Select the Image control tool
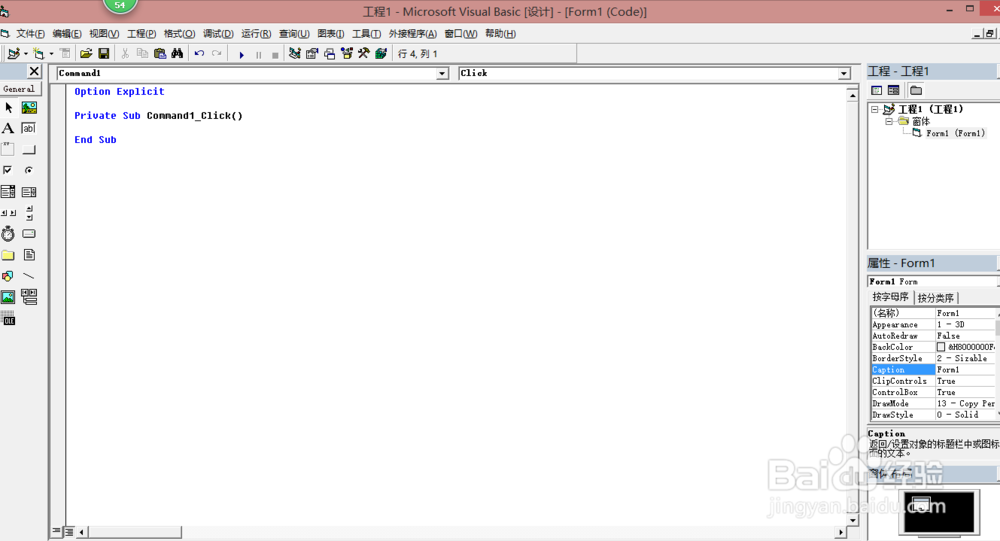The height and width of the screenshot is (541, 1000). click(8, 297)
